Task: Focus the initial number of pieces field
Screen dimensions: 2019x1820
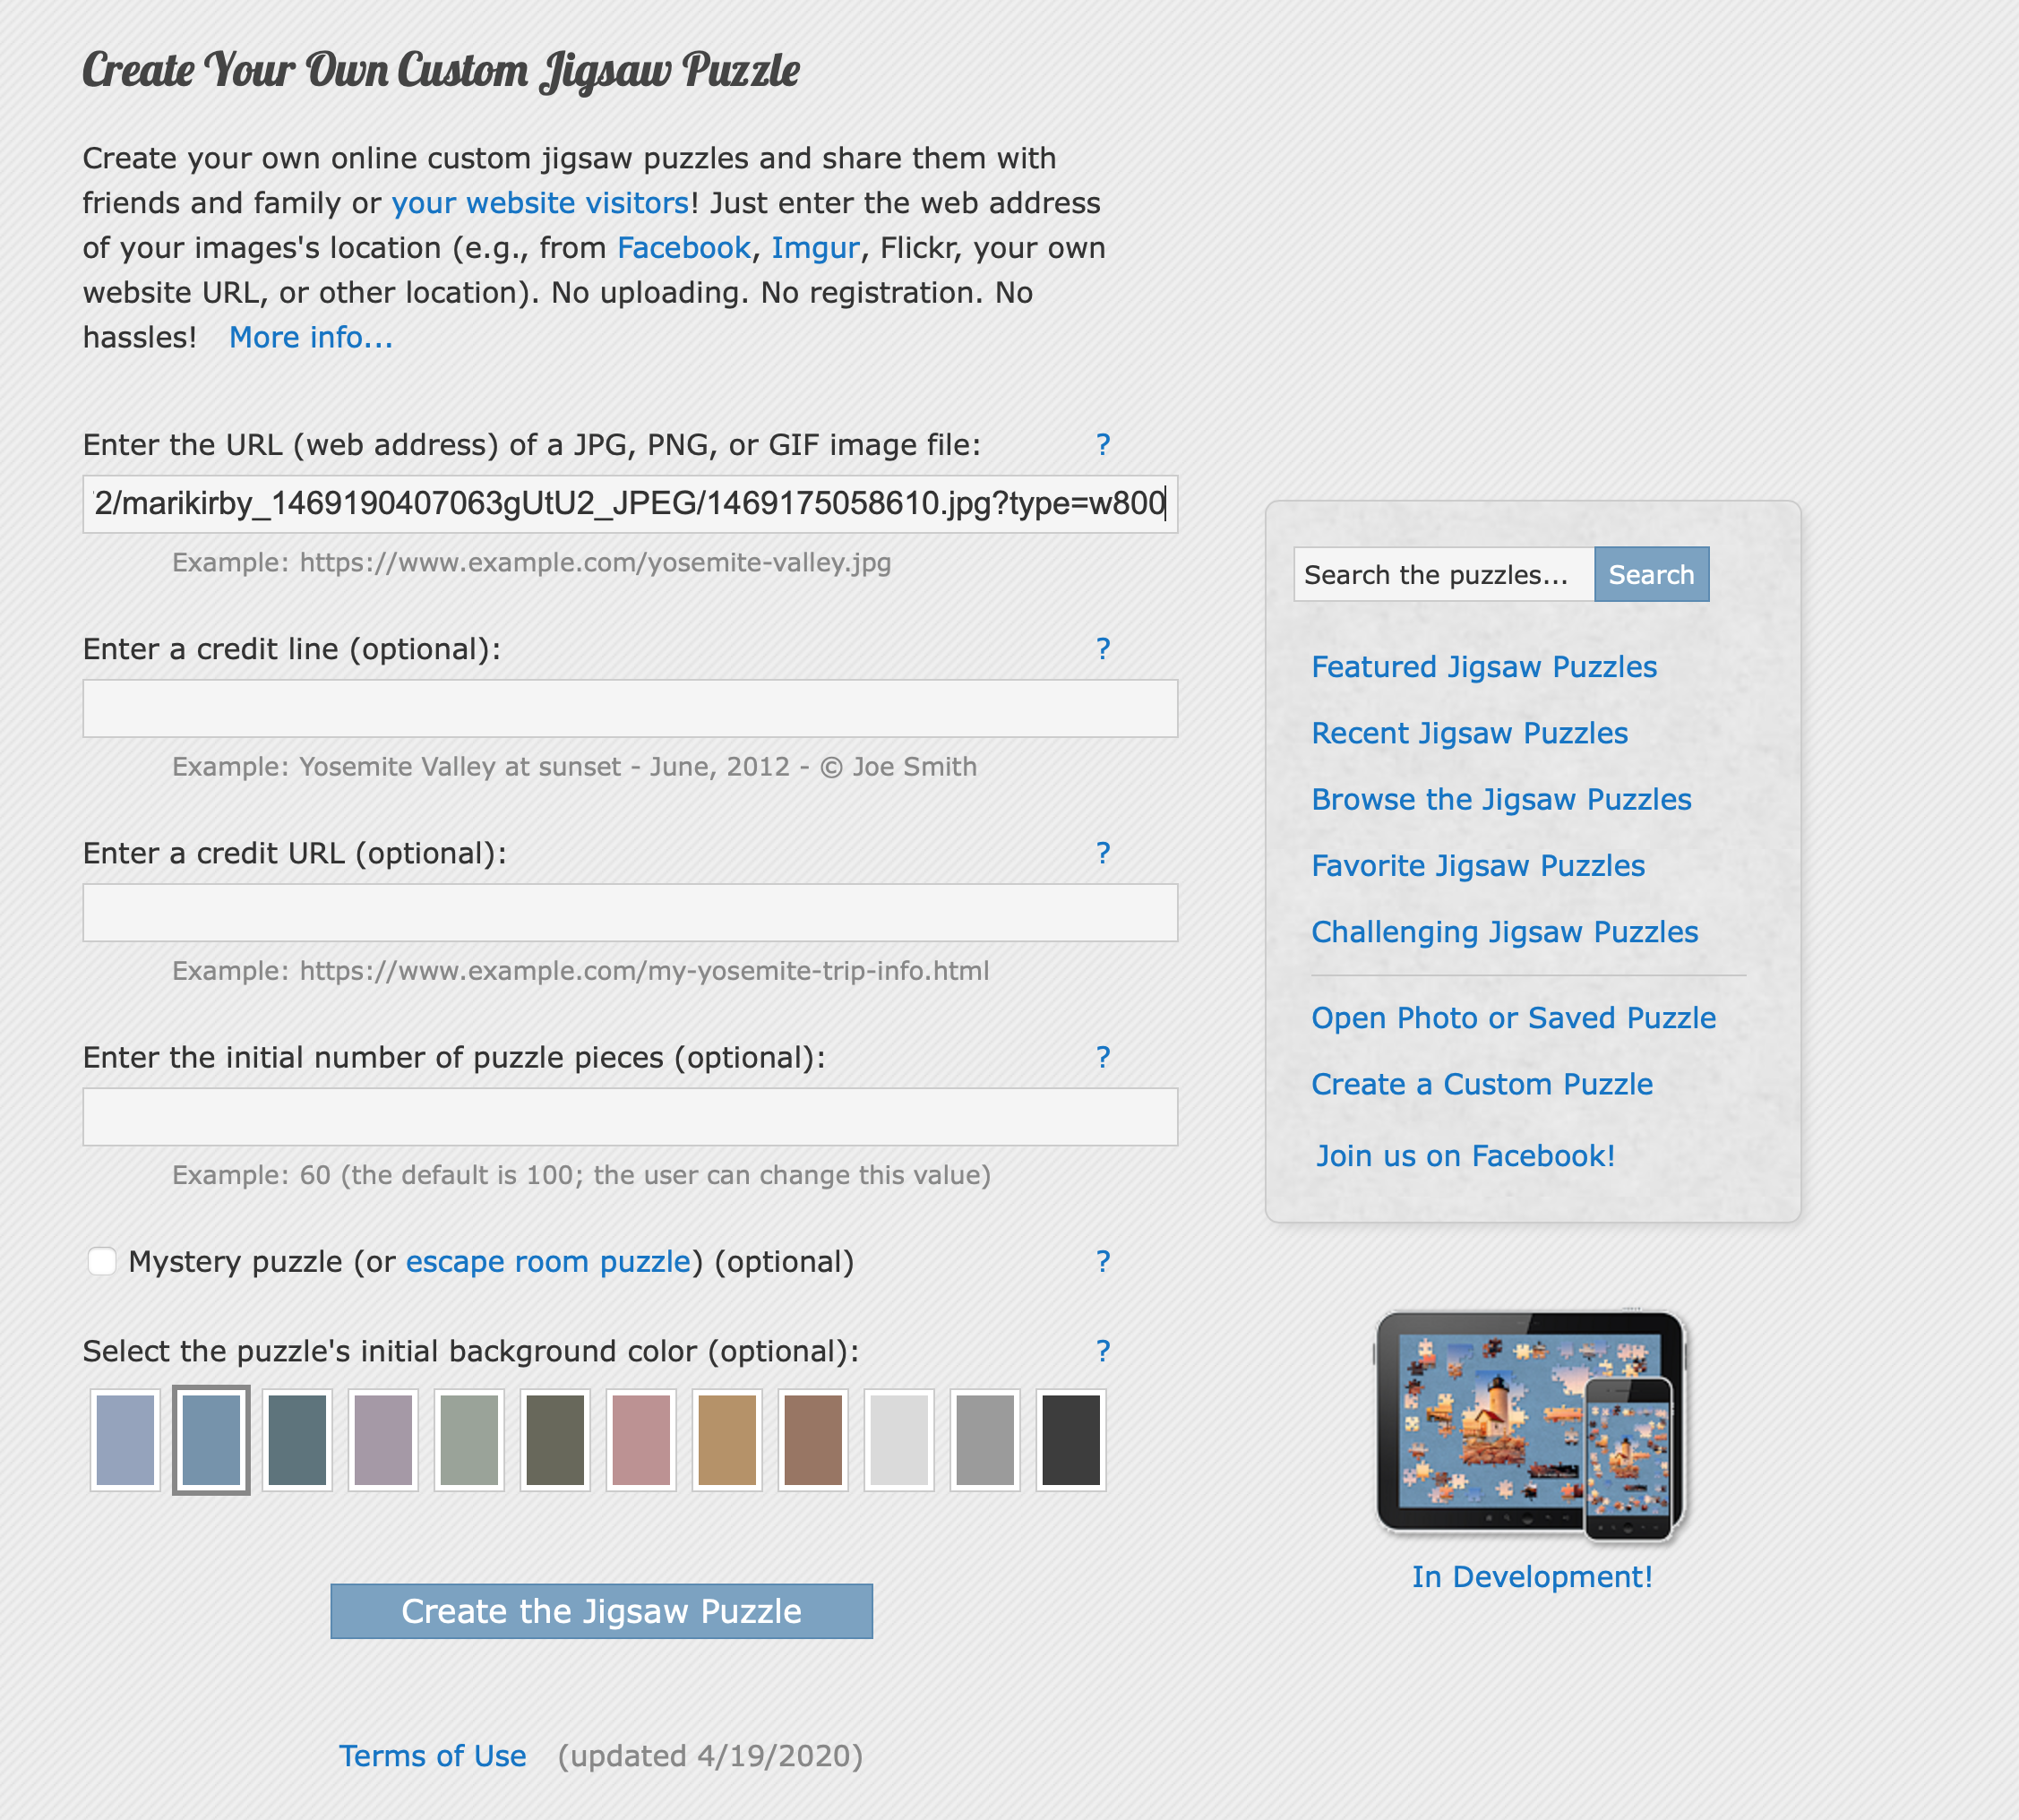Action: pos(630,1117)
